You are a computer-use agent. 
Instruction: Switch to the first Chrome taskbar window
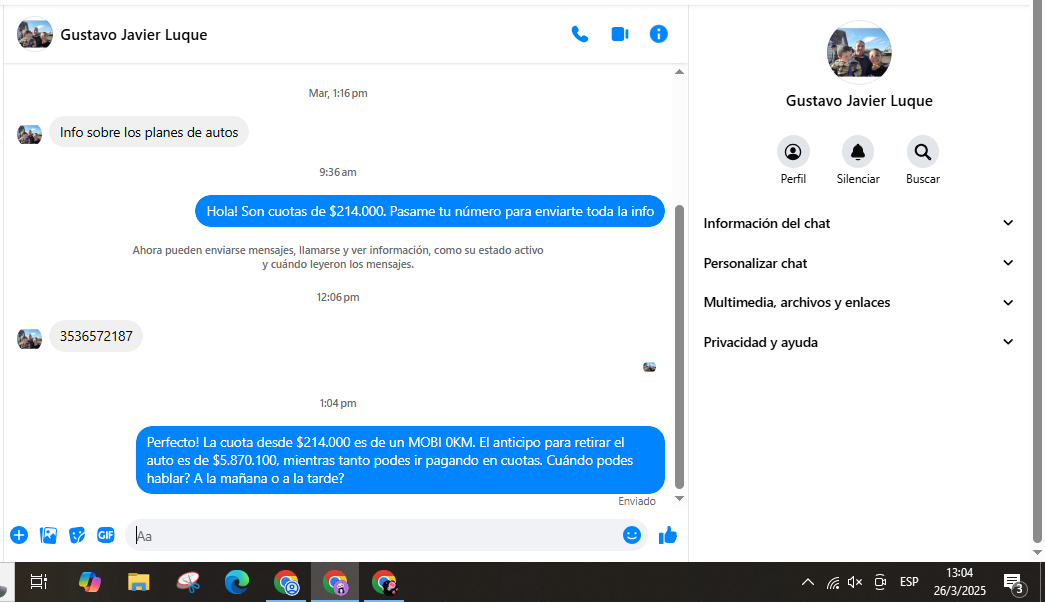(287, 583)
